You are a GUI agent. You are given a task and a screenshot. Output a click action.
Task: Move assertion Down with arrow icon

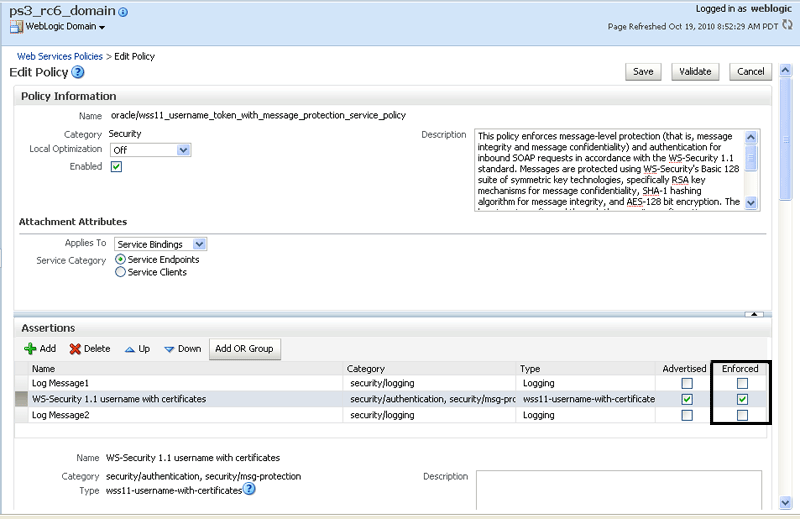169,349
